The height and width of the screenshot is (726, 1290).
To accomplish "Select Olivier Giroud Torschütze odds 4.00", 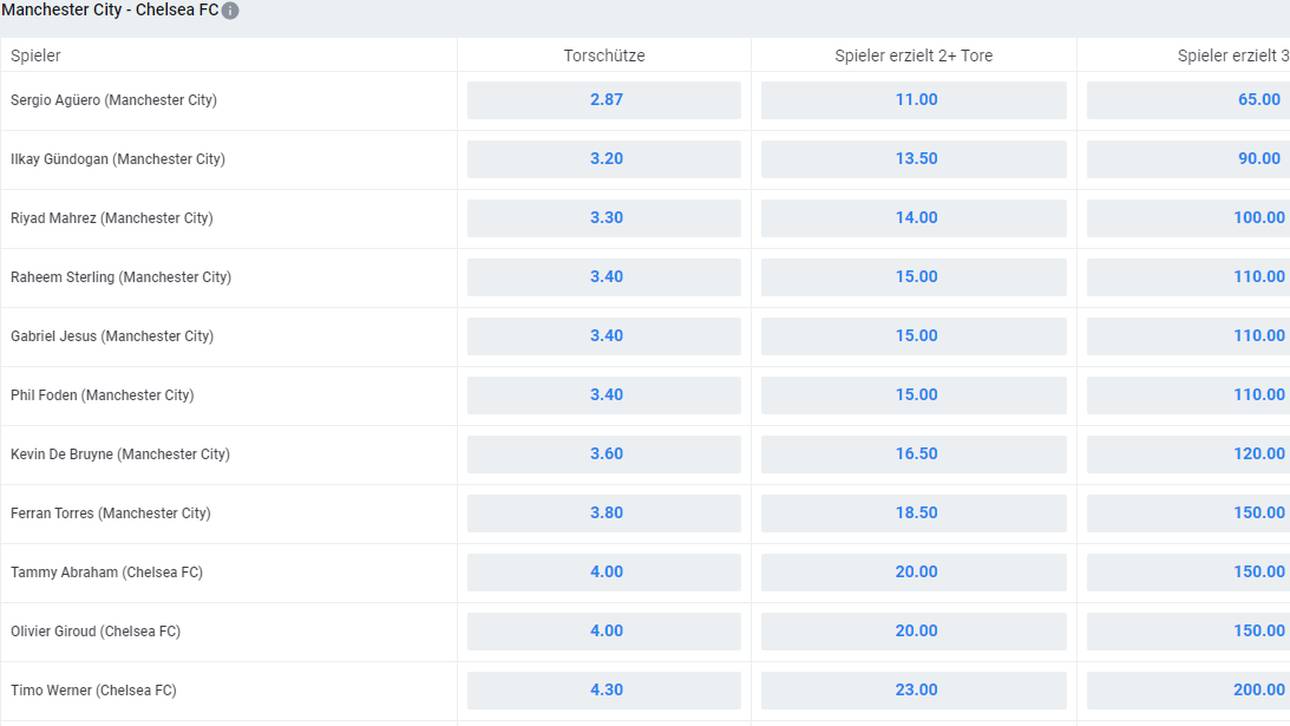I will (x=604, y=631).
